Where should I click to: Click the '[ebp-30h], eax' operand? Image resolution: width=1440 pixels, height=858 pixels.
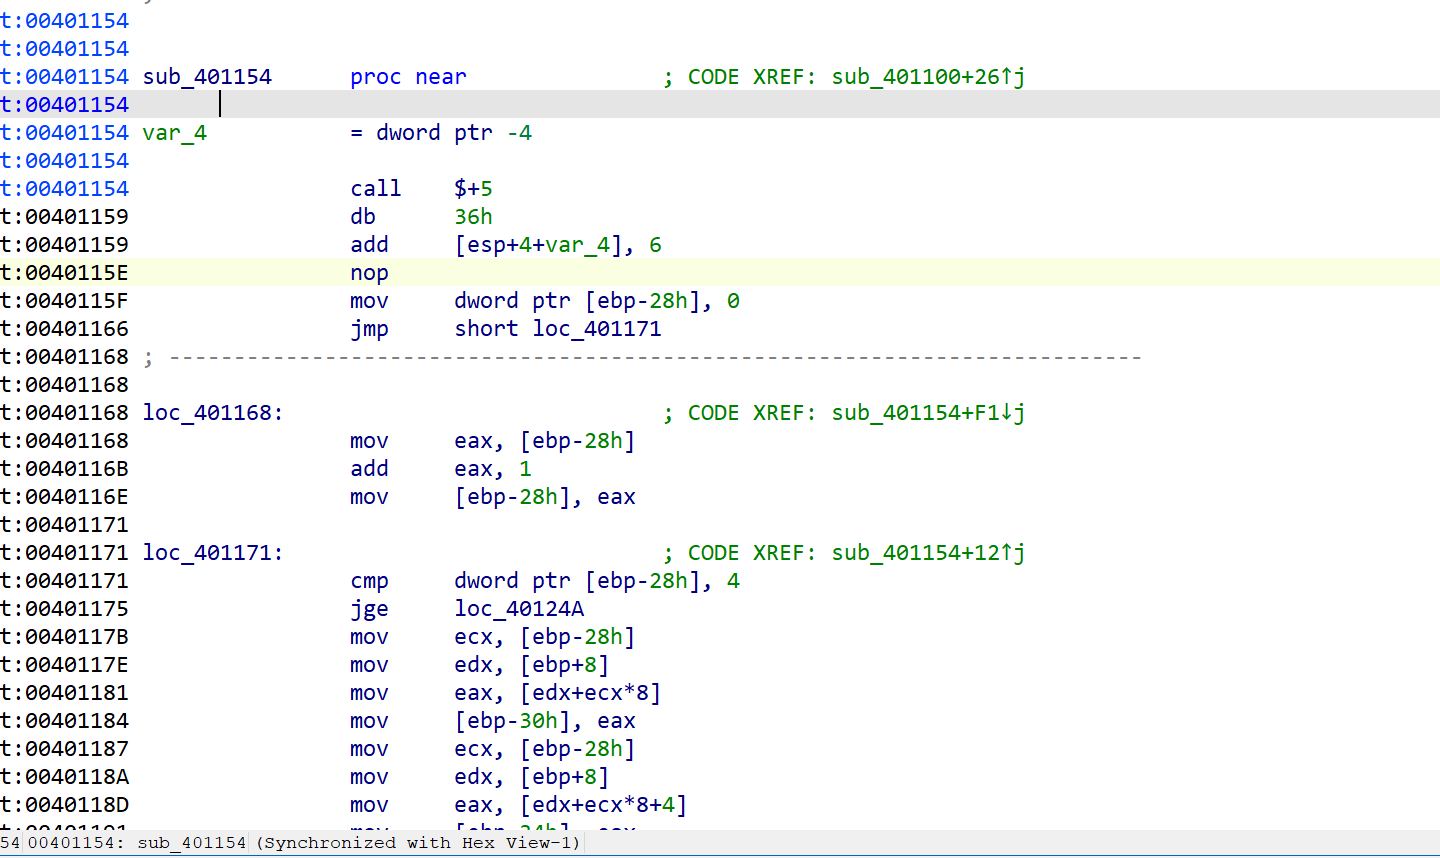pos(545,721)
